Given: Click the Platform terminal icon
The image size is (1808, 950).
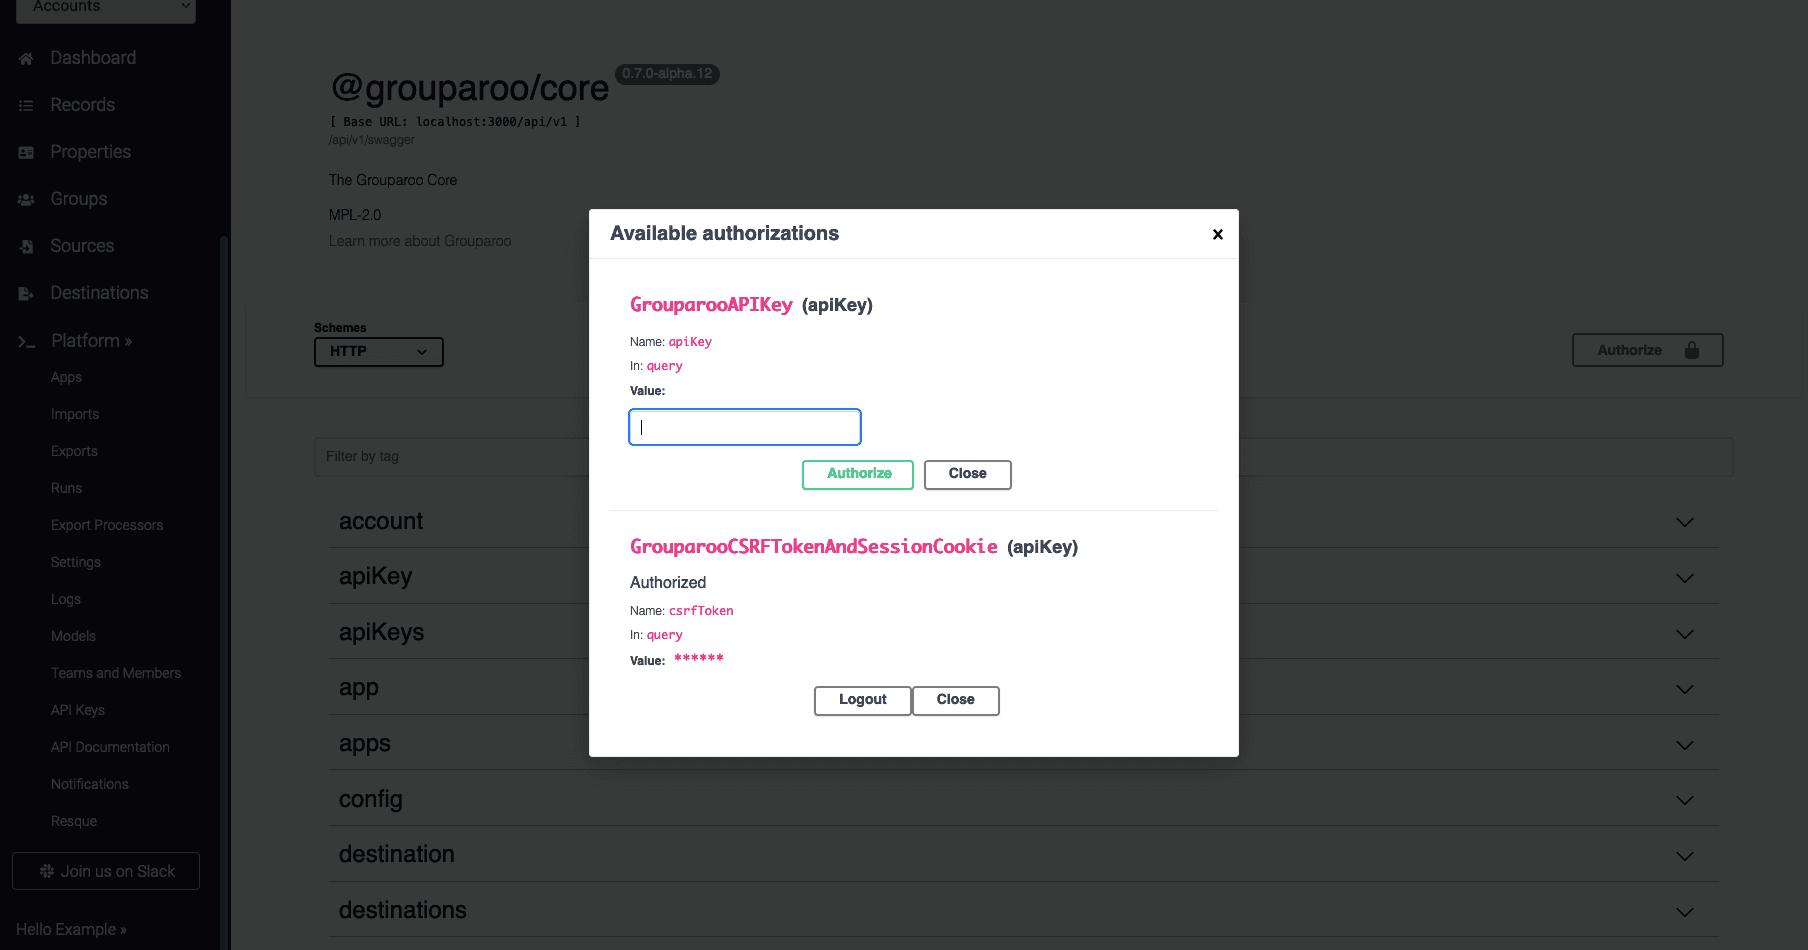Looking at the screenshot, I should tap(27, 342).
